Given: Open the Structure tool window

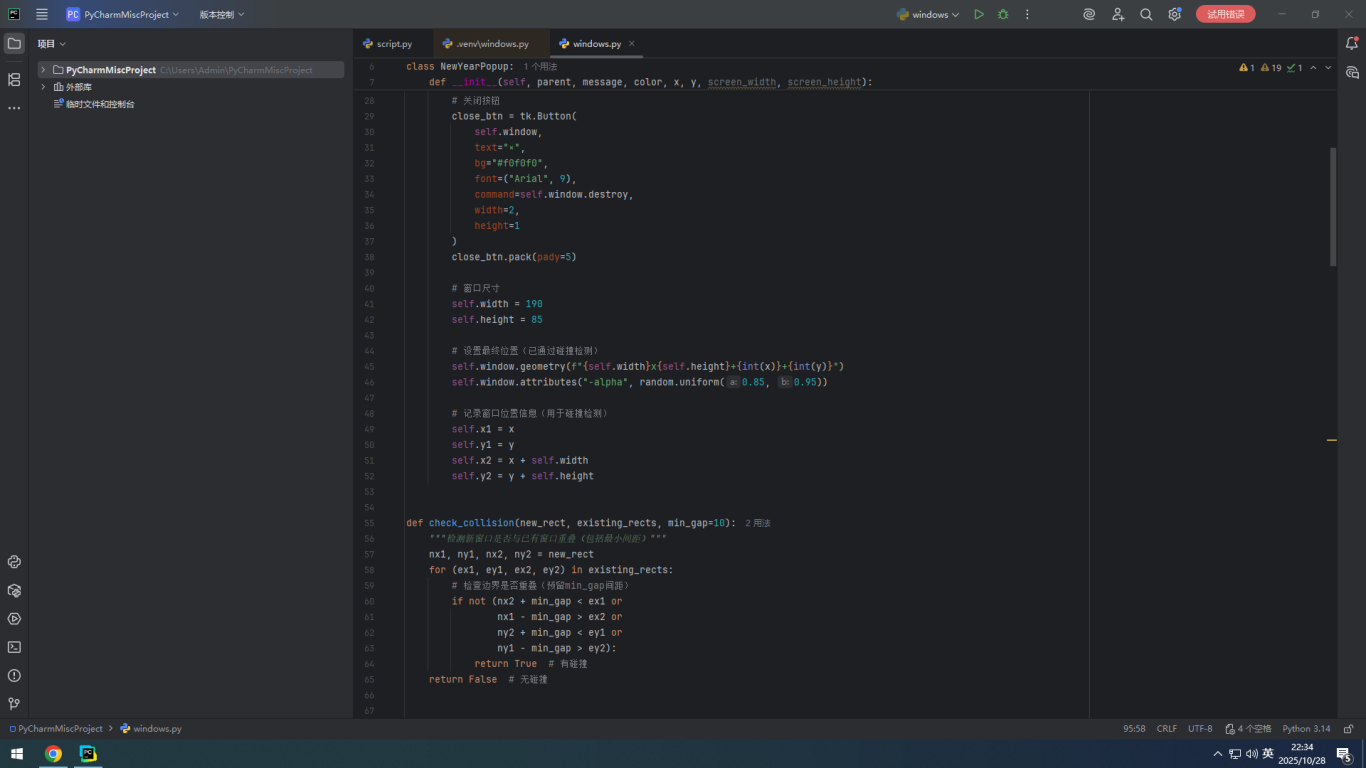Looking at the screenshot, I should (x=14, y=79).
